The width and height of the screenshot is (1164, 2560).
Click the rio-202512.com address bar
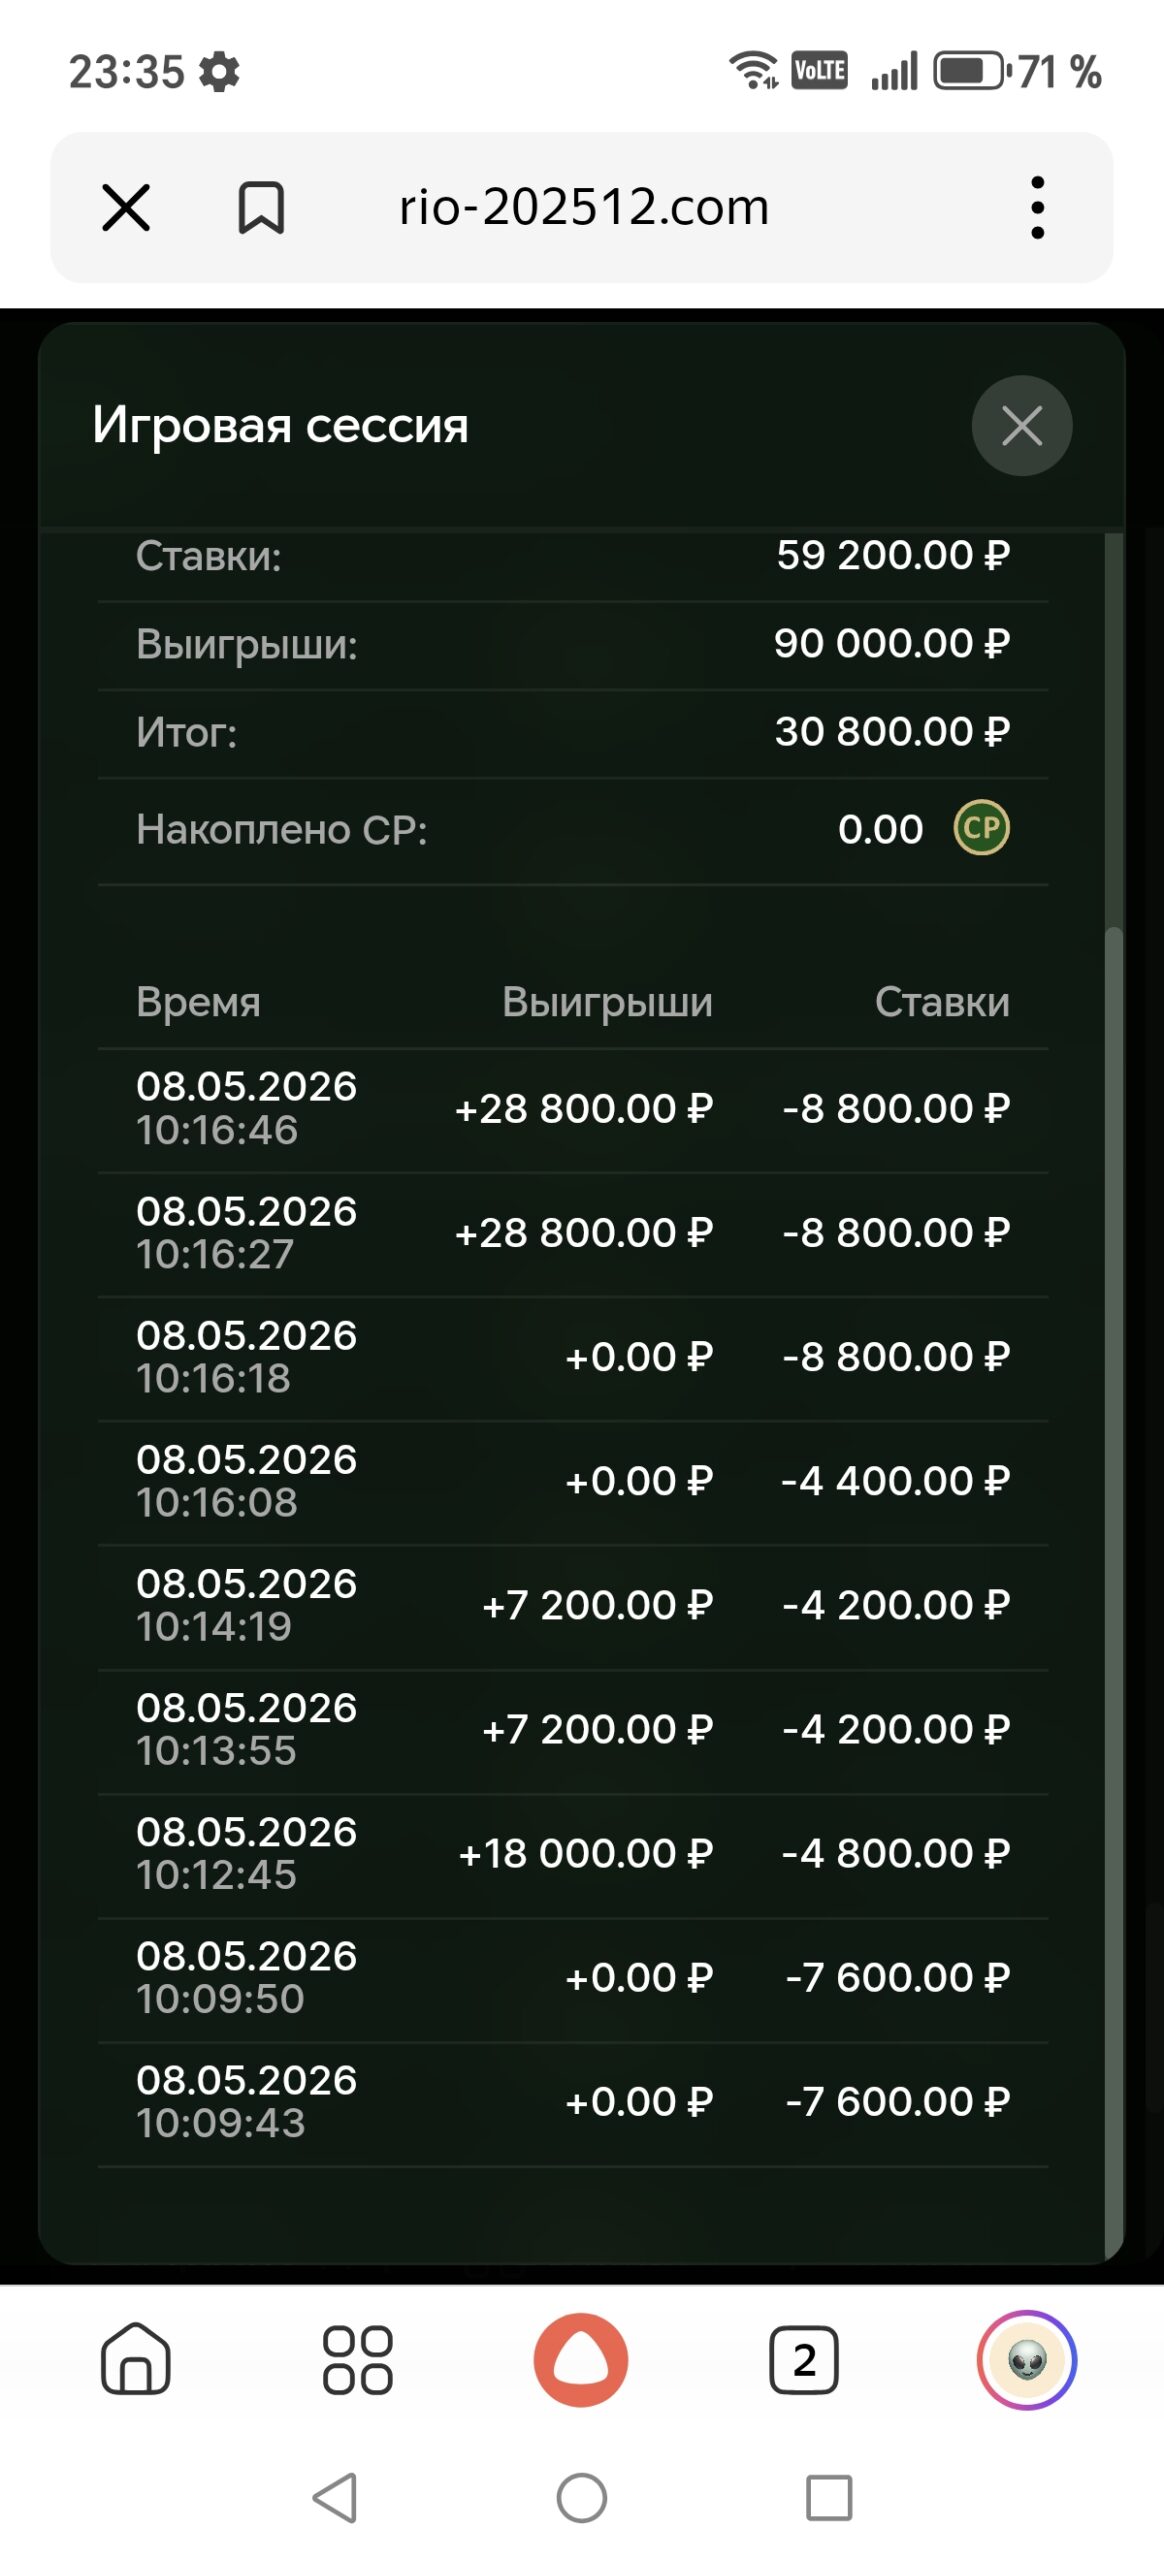[x=584, y=208]
